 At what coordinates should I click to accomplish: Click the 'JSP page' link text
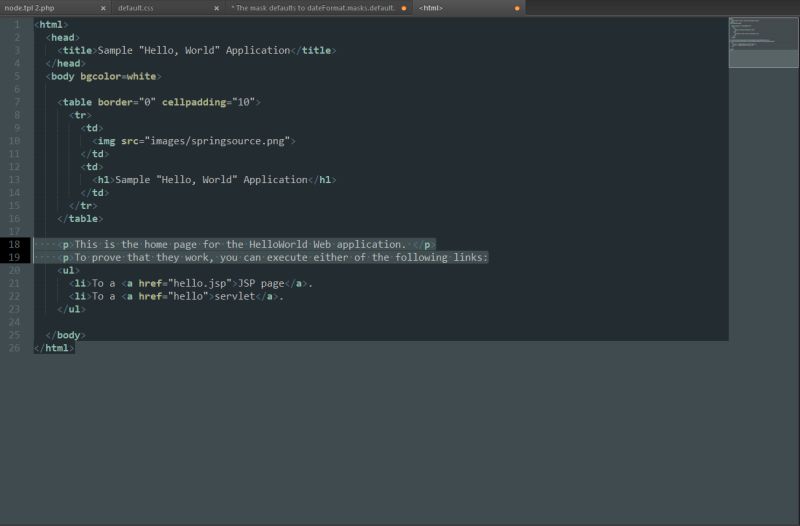click(x=261, y=283)
